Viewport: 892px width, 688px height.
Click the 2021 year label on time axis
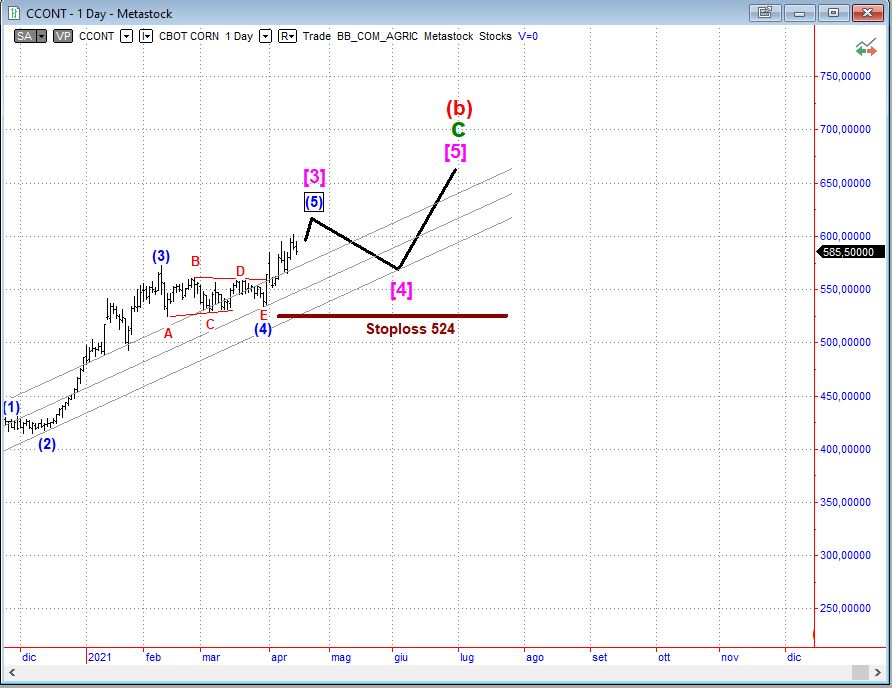(x=100, y=657)
